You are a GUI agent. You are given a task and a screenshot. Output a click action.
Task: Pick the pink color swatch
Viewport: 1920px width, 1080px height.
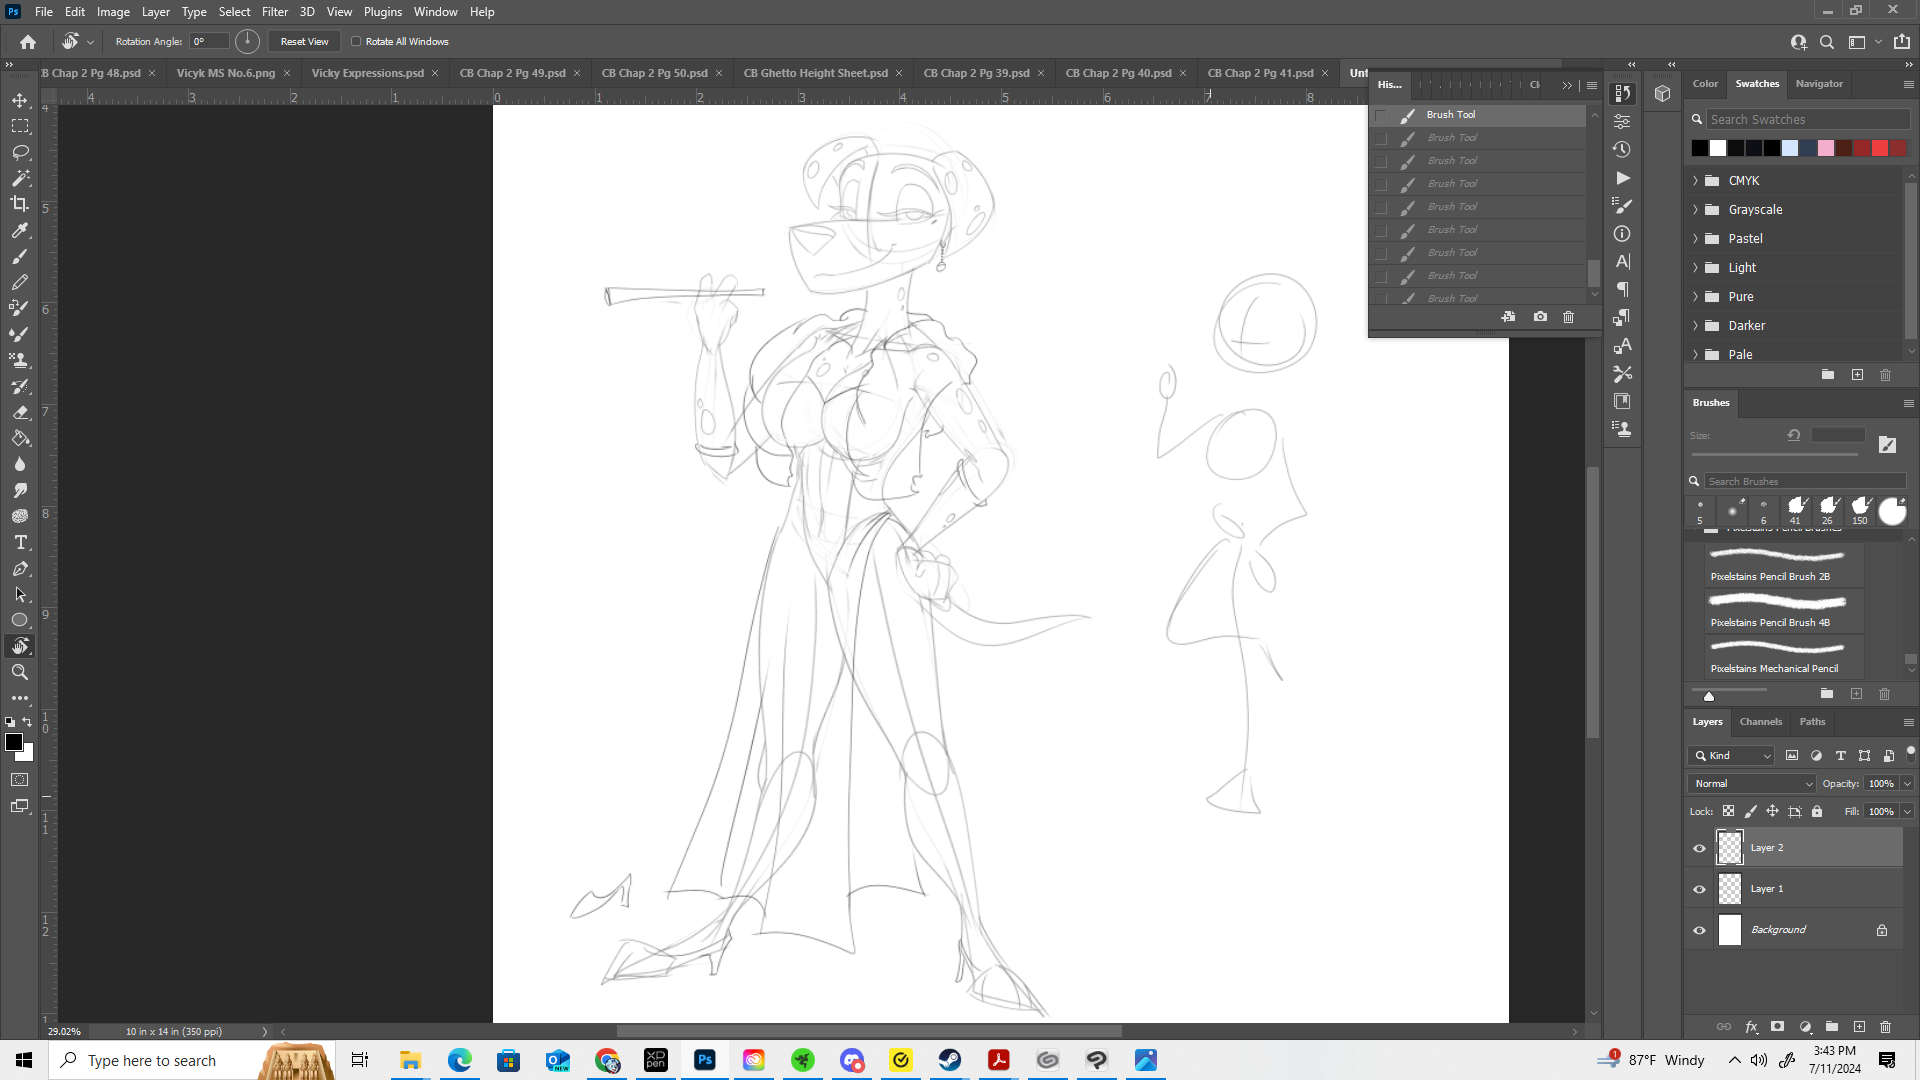(1826, 148)
